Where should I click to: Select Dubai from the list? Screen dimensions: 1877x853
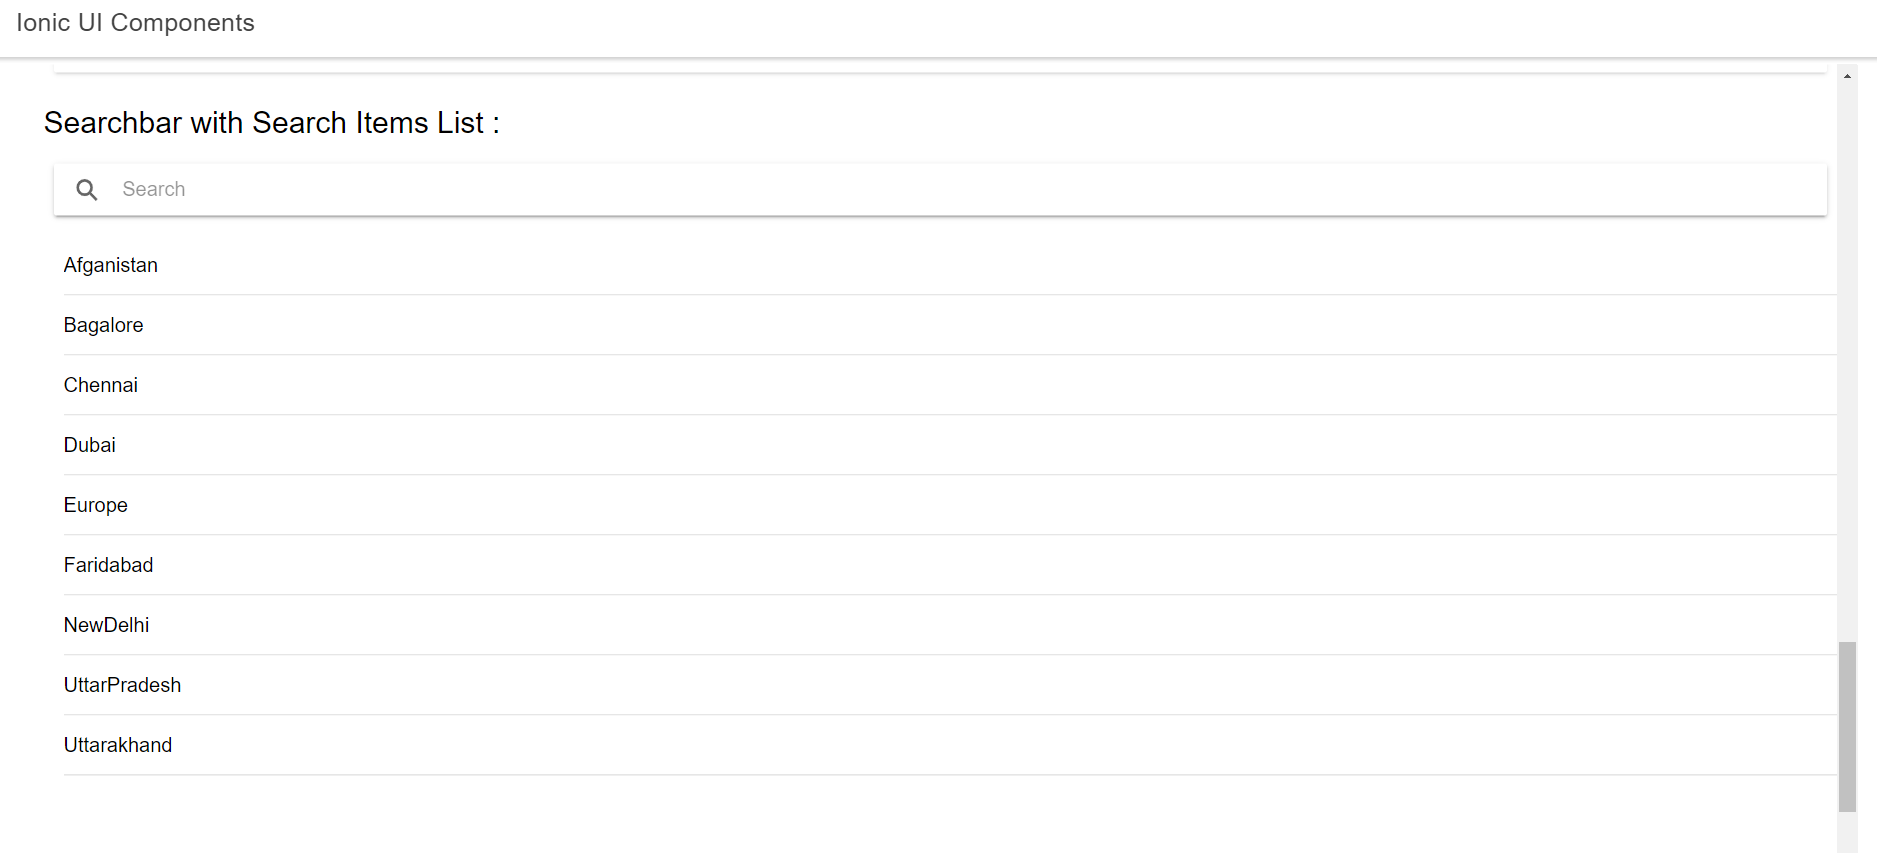click(89, 445)
